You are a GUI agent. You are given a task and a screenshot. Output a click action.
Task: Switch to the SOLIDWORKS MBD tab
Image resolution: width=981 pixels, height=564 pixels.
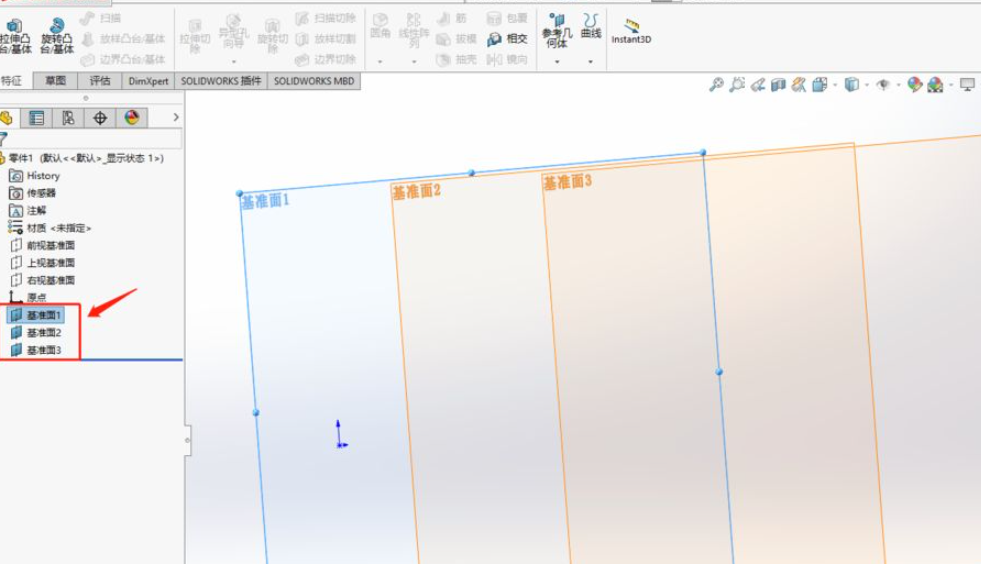pyautogui.click(x=314, y=81)
